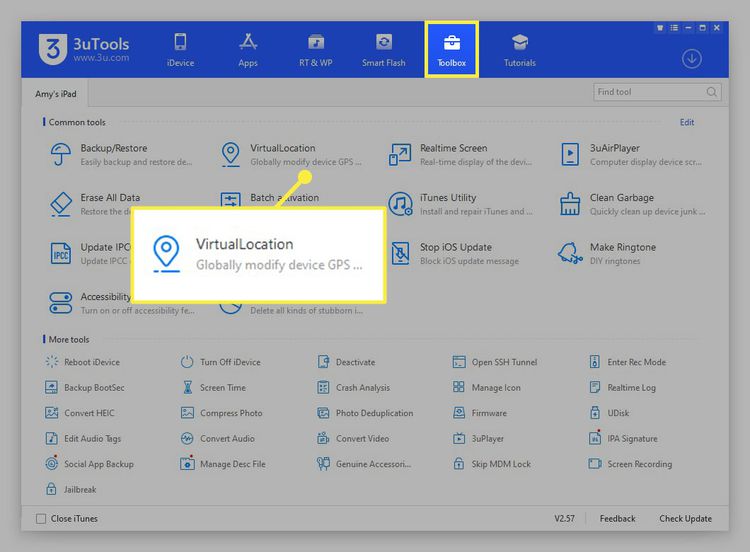Select Deactivate tool

tap(346, 362)
